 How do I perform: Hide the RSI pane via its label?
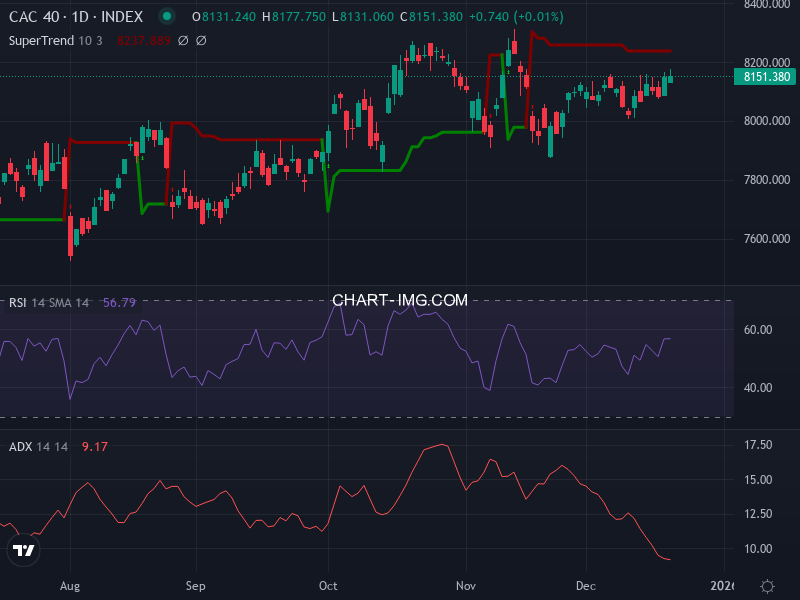click(19, 300)
